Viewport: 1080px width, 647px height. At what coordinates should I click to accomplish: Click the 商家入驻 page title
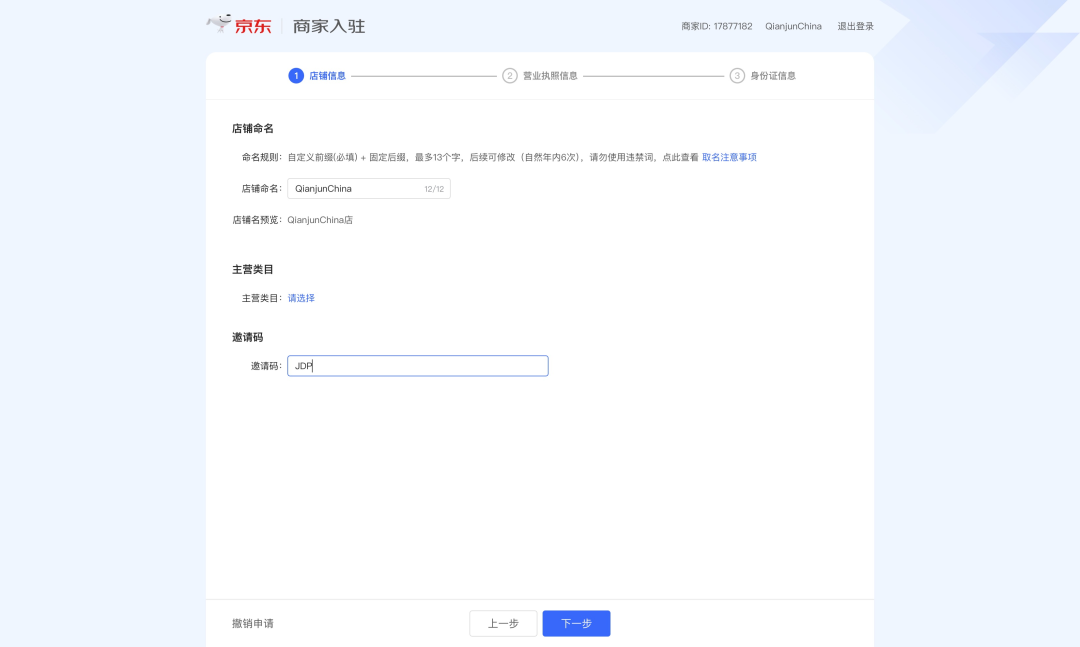coord(329,26)
